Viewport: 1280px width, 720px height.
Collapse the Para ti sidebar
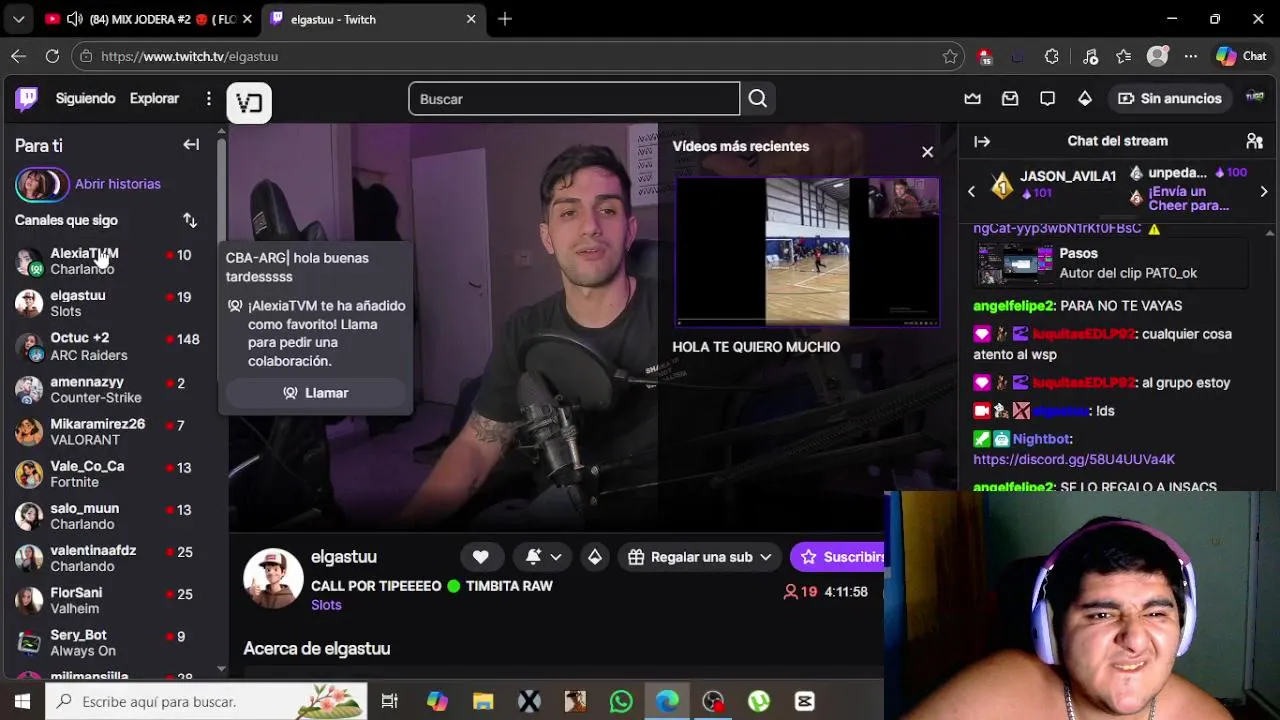pyautogui.click(x=191, y=145)
